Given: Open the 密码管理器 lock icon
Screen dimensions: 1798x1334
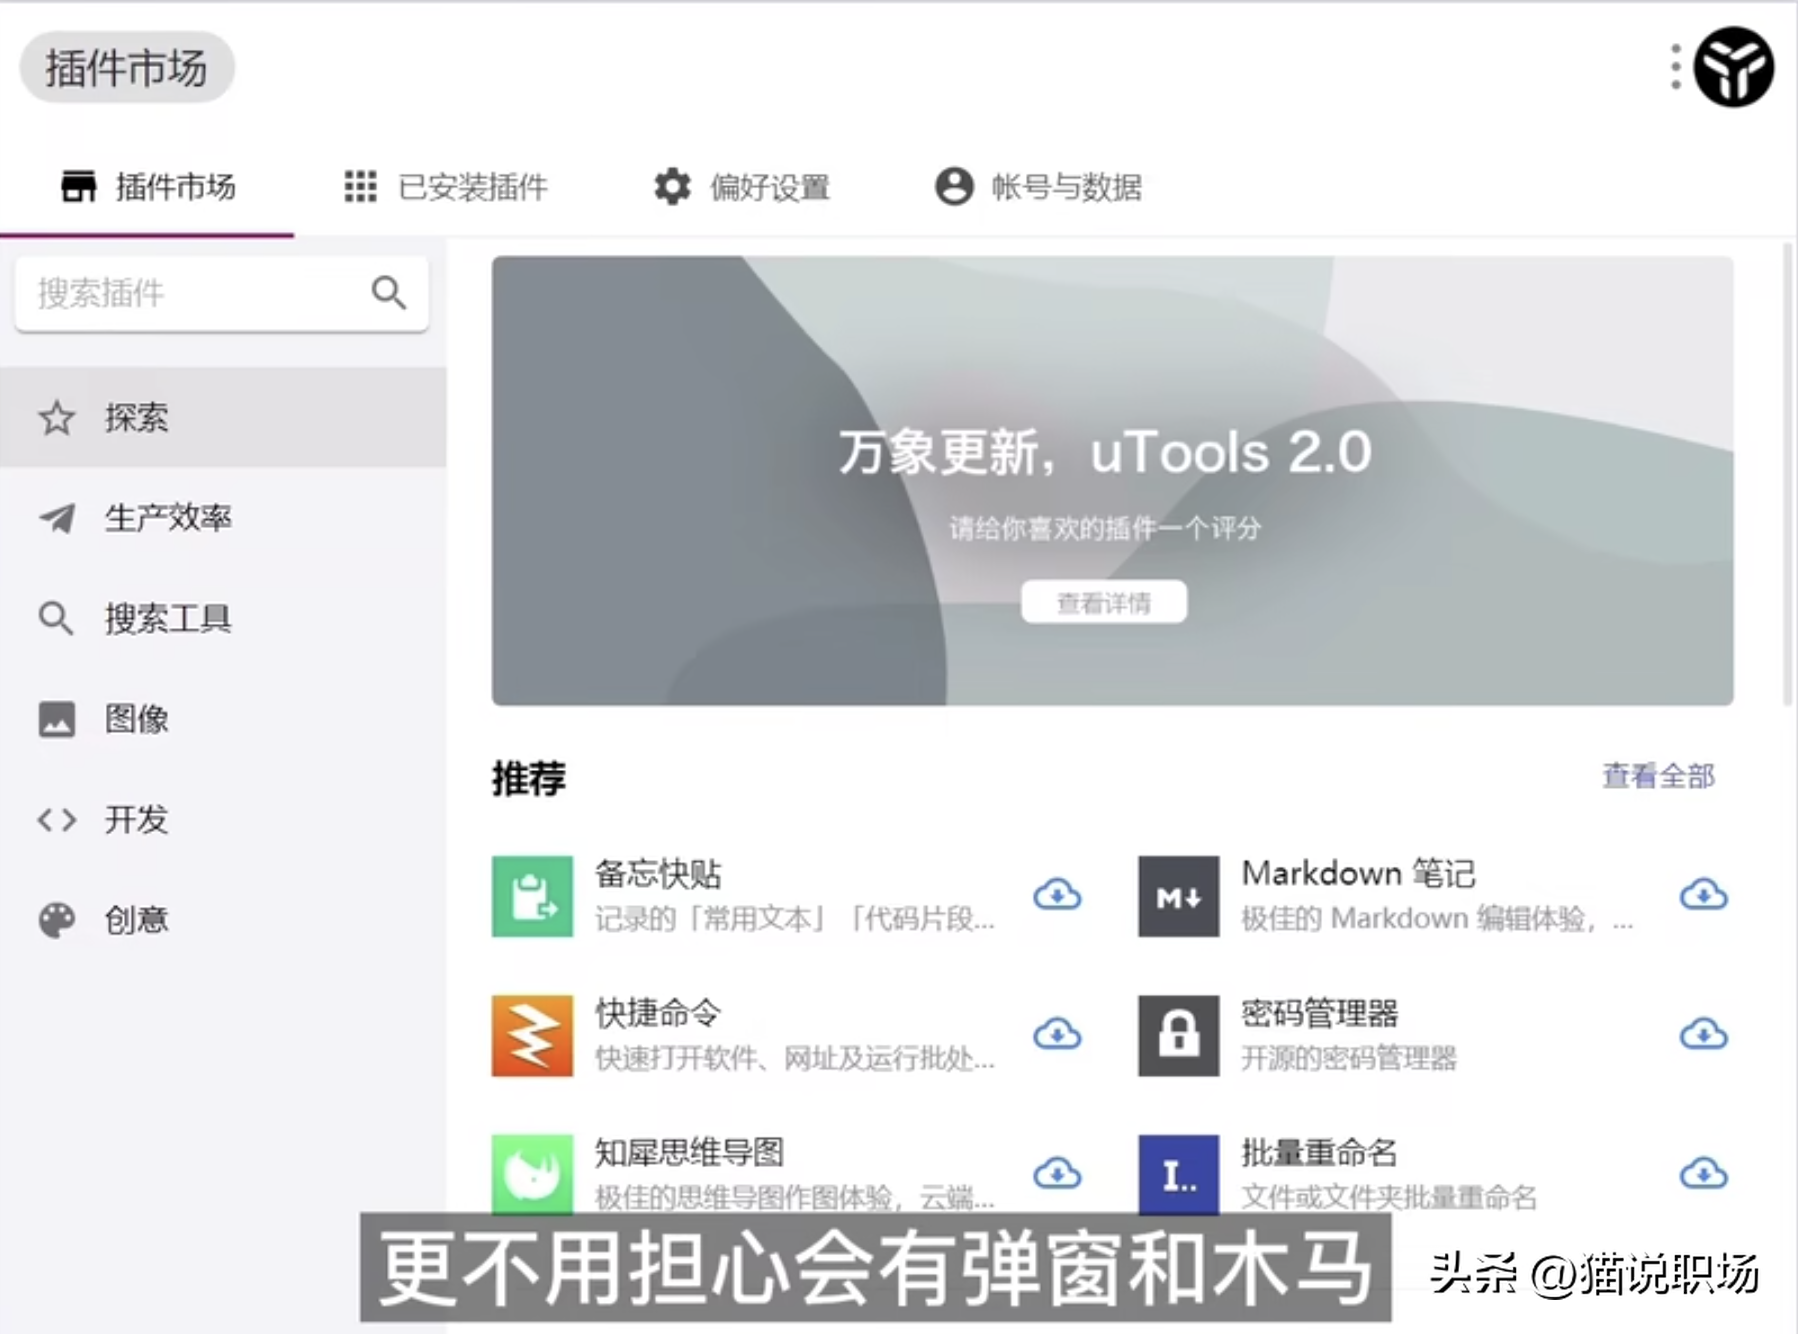Looking at the screenshot, I should tap(1178, 1035).
